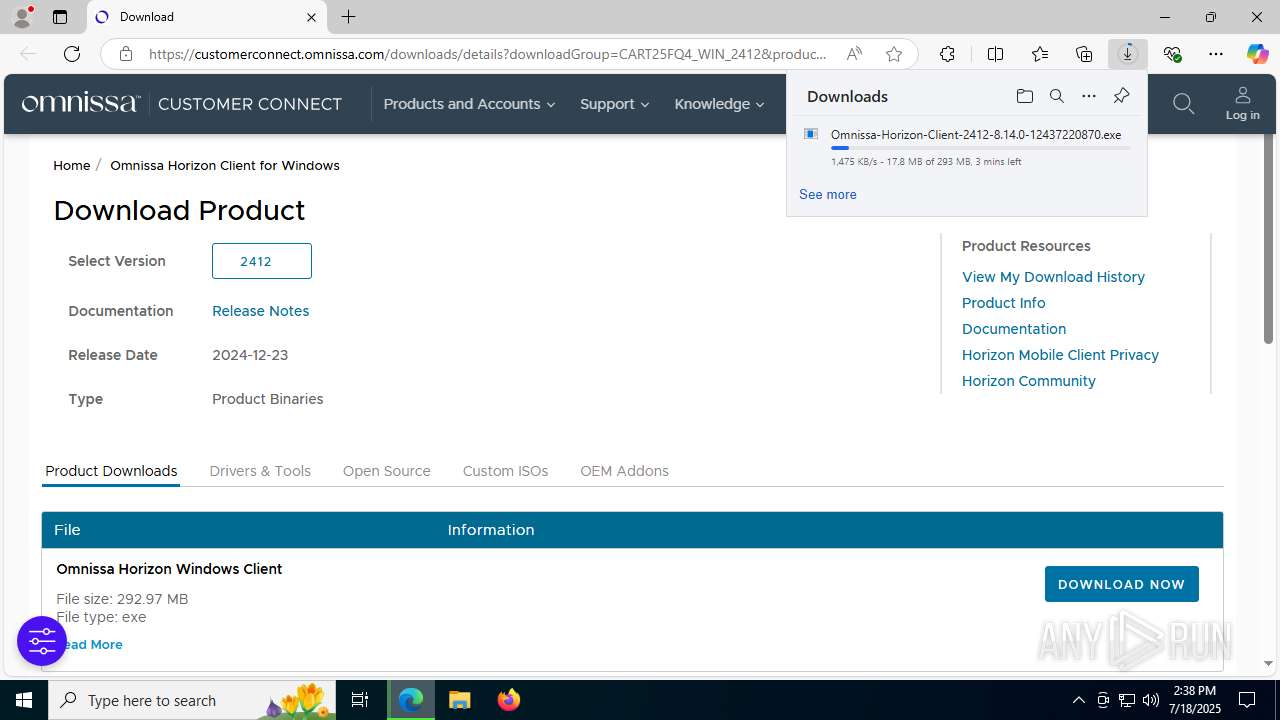Open Task View on taskbar
1280x720 pixels.
360,700
